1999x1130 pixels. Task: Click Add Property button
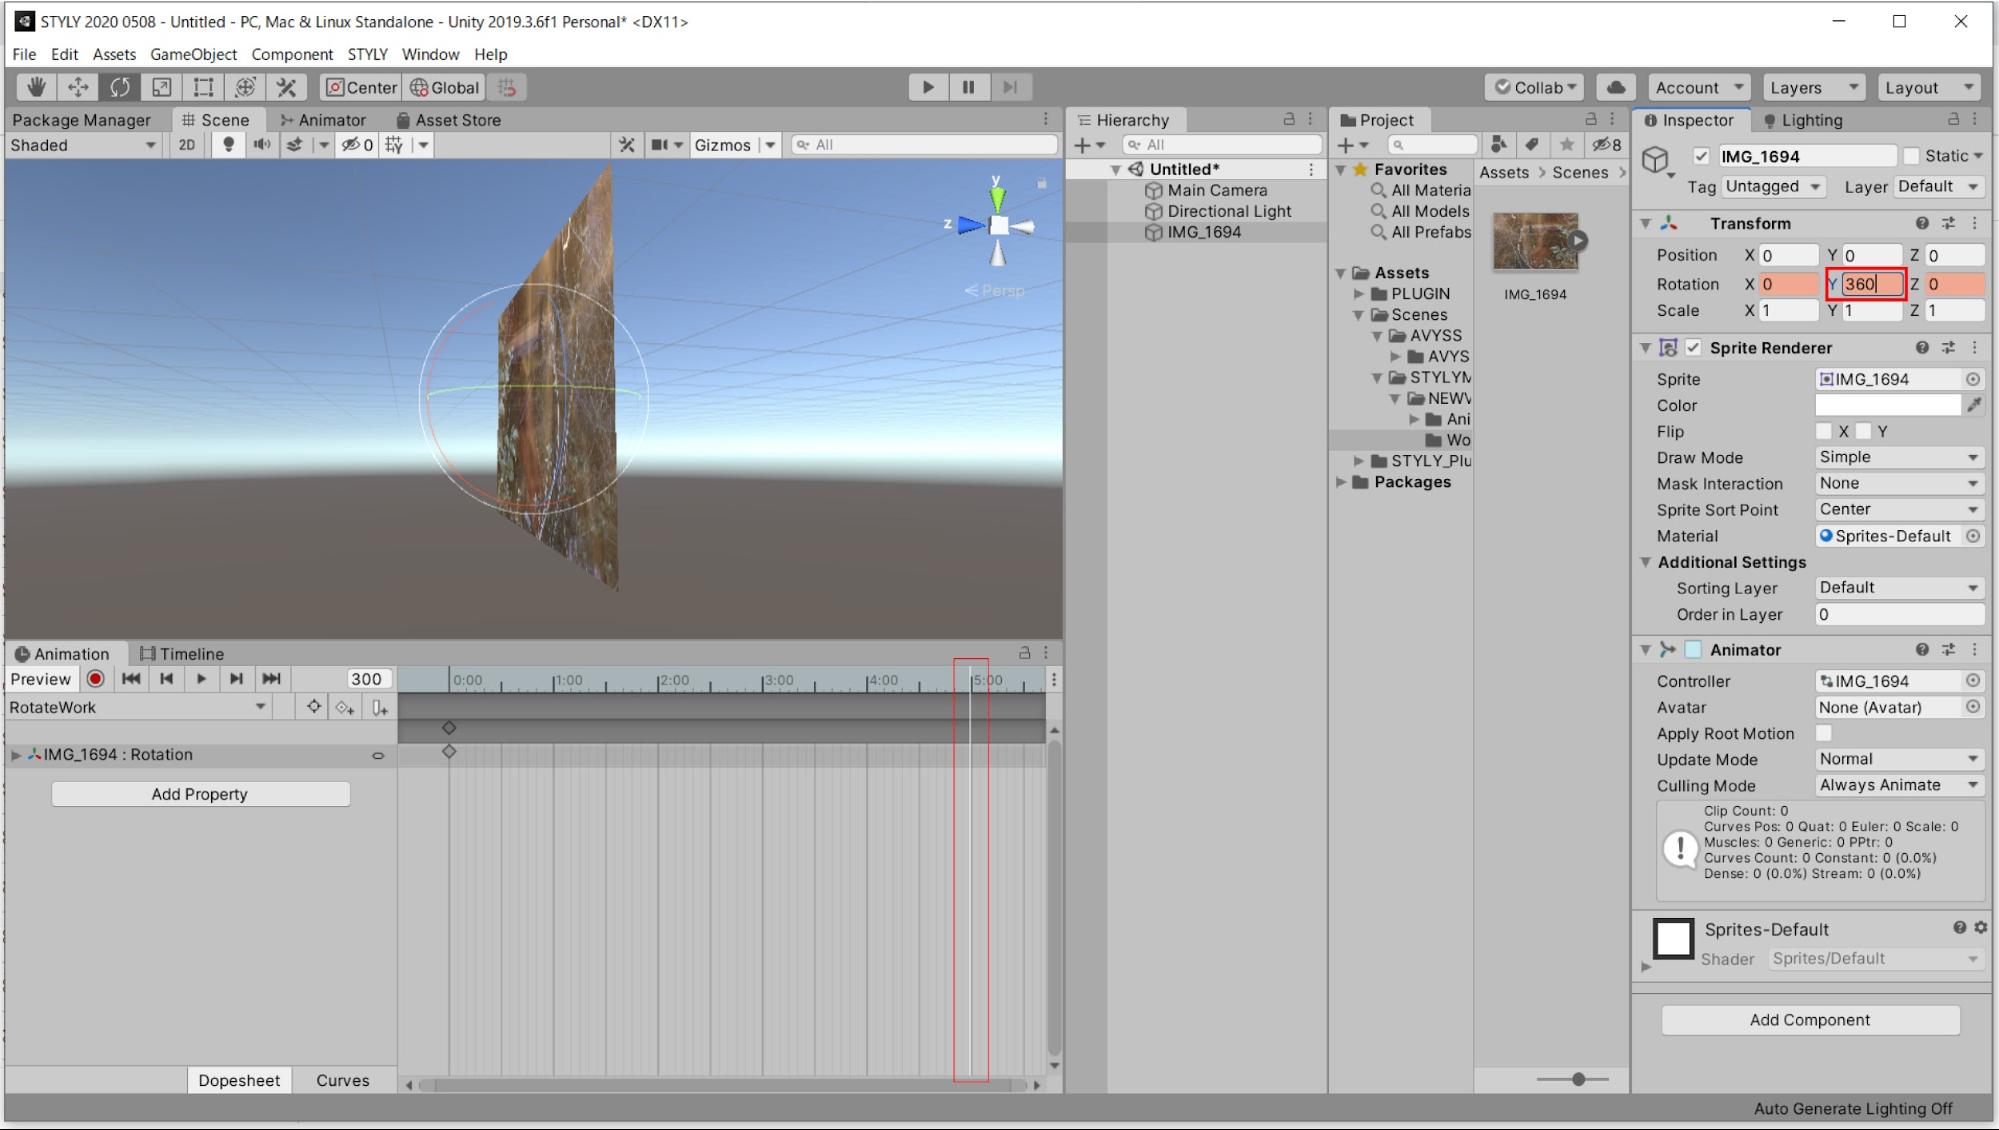[x=200, y=794]
